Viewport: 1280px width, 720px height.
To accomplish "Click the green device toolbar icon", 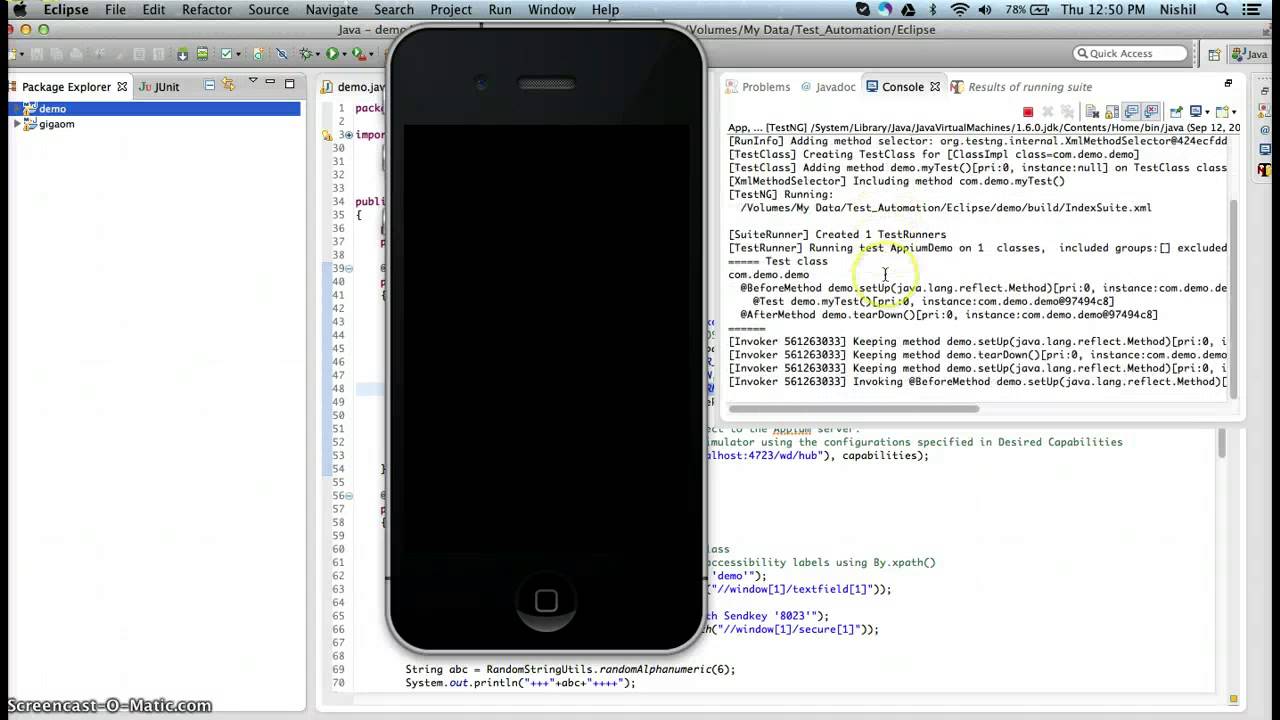I will click(x=203, y=54).
